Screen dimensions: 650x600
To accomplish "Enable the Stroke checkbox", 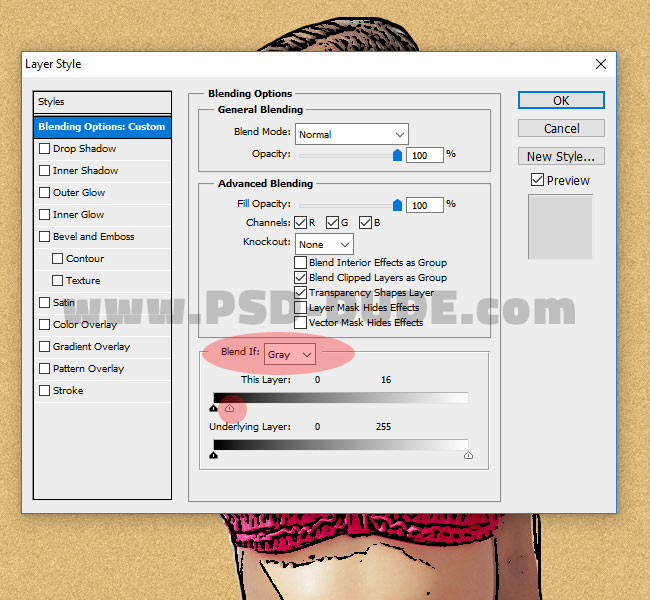I will pyautogui.click(x=44, y=390).
